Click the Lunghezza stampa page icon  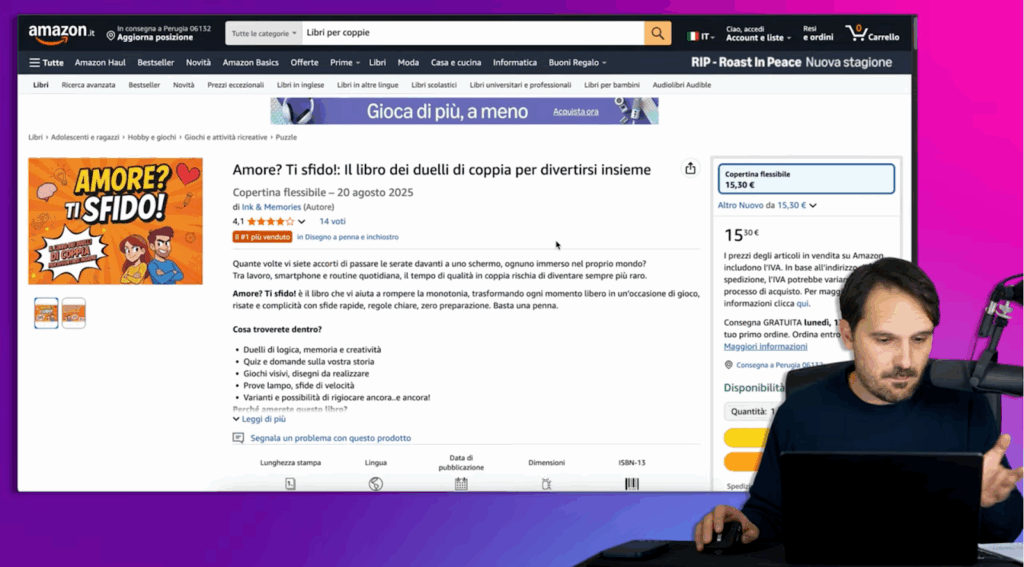tap(291, 484)
